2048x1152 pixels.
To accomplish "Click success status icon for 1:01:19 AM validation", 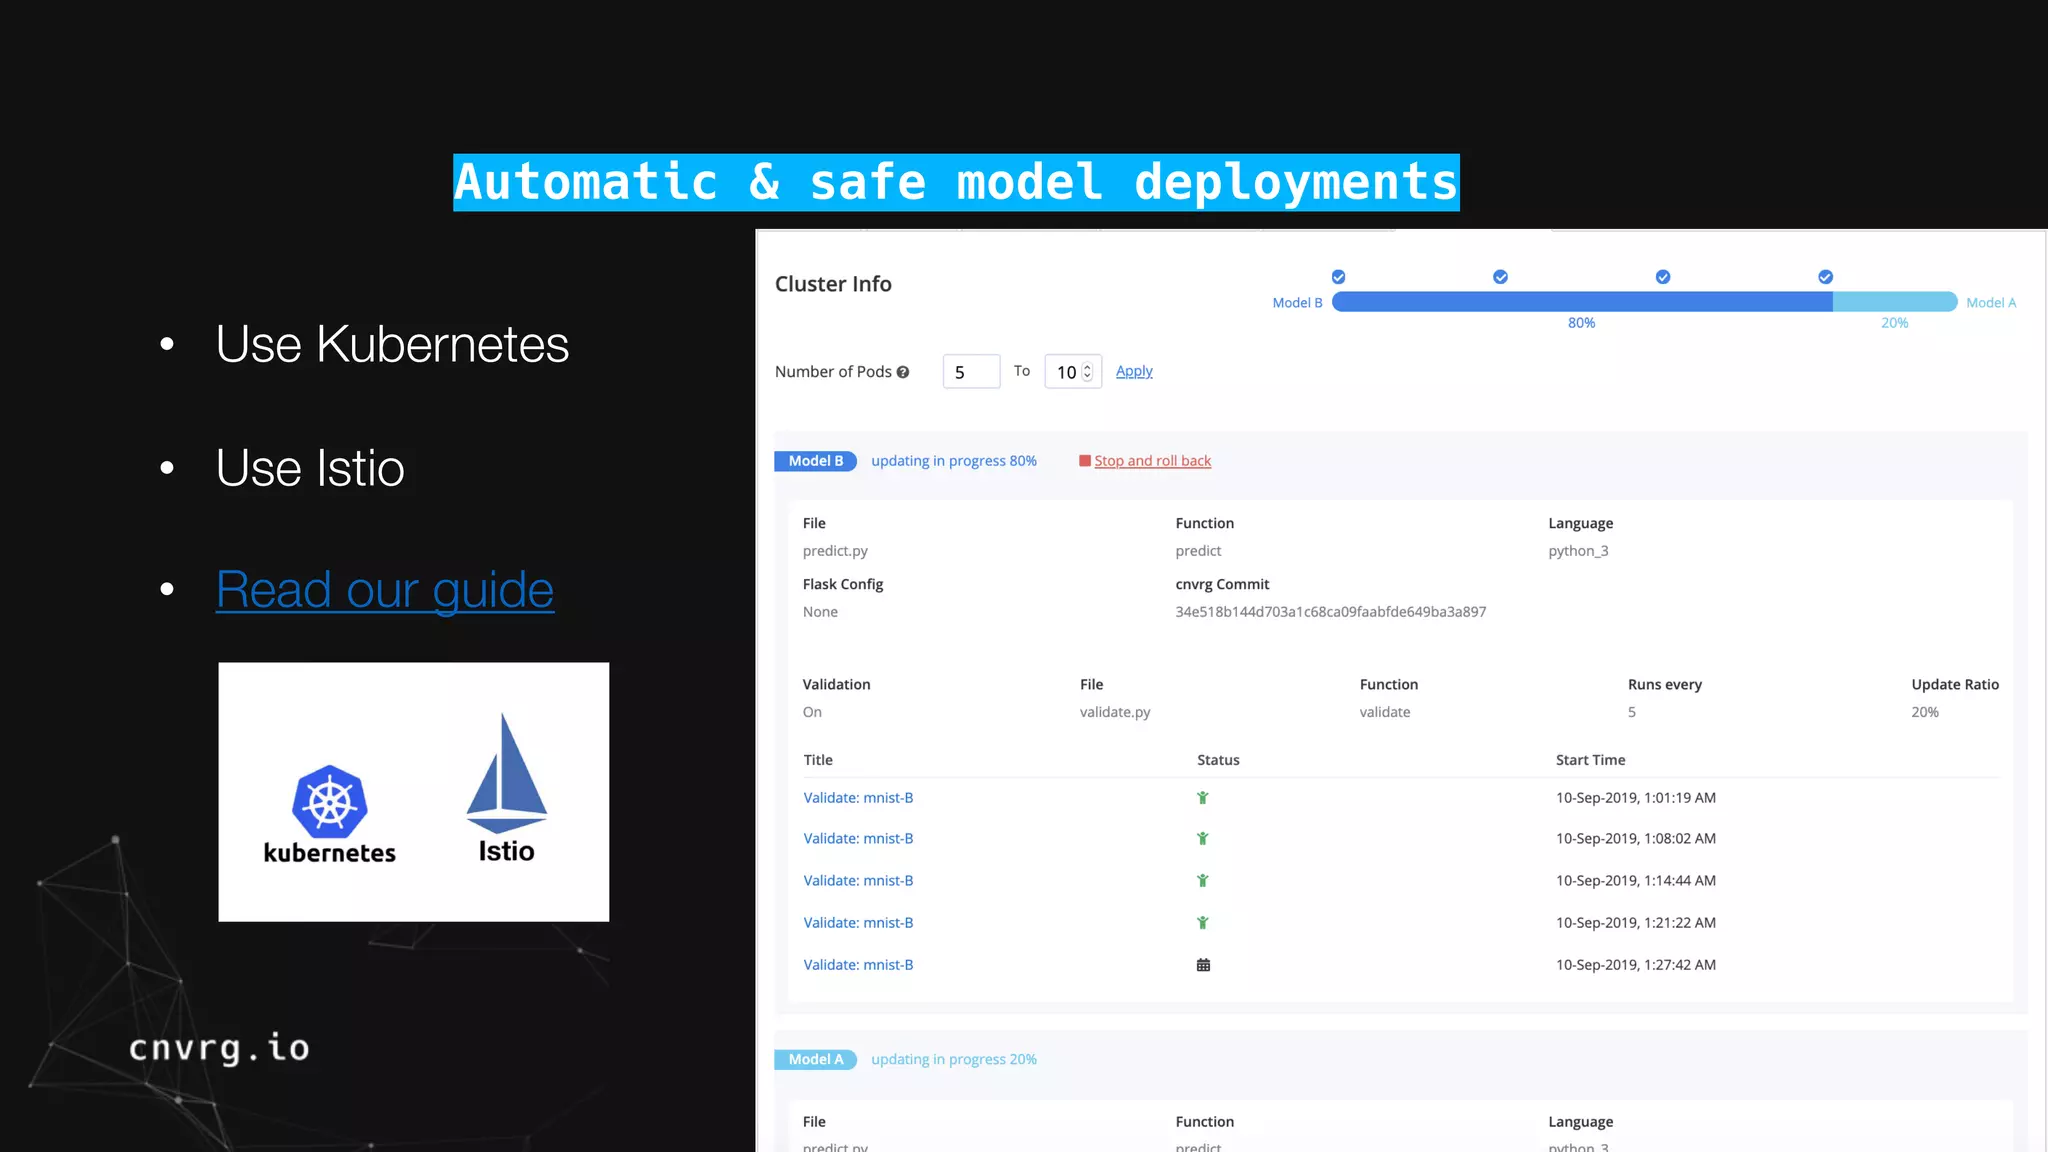I will pos(1203,798).
